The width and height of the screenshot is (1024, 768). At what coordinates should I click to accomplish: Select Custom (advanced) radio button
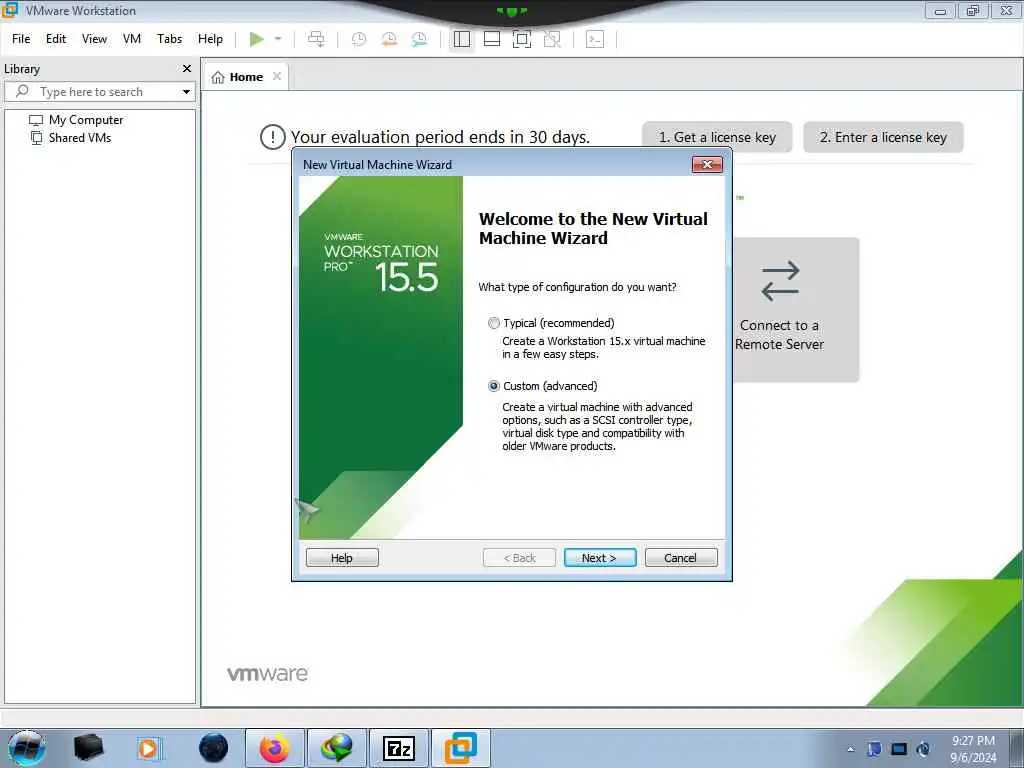click(494, 386)
